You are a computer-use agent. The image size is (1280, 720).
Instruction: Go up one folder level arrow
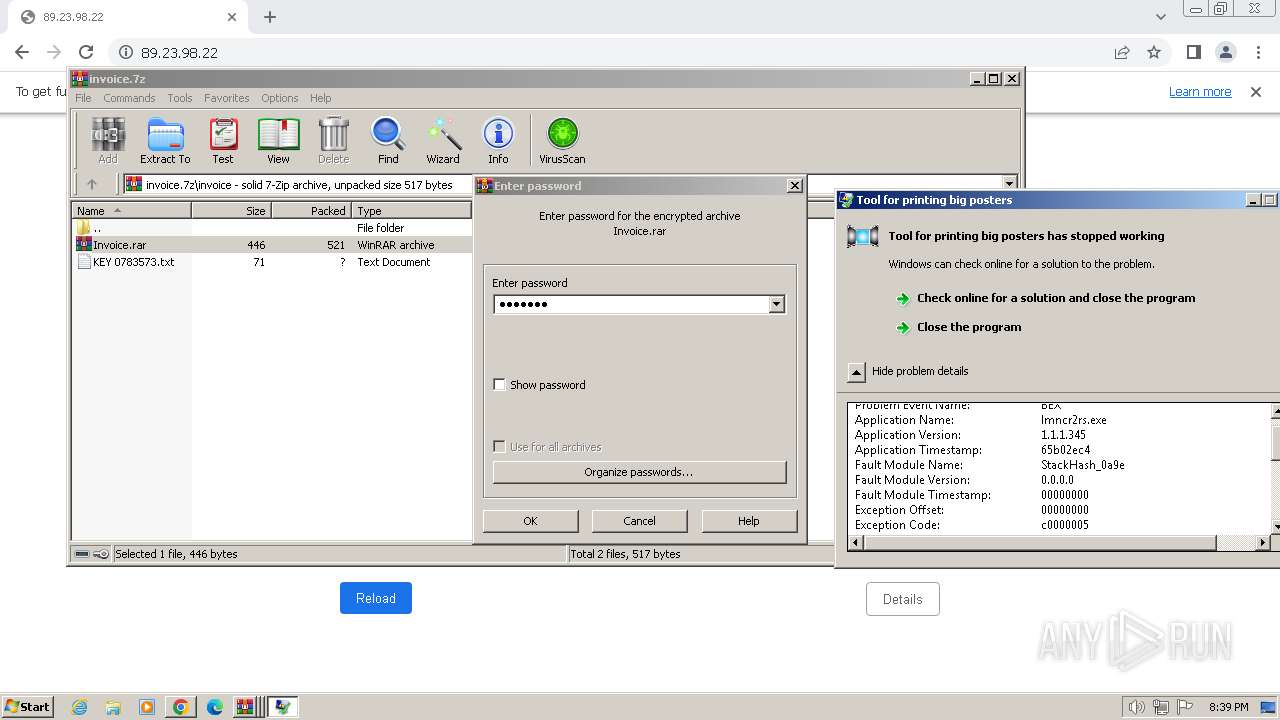(x=92, y=184)
